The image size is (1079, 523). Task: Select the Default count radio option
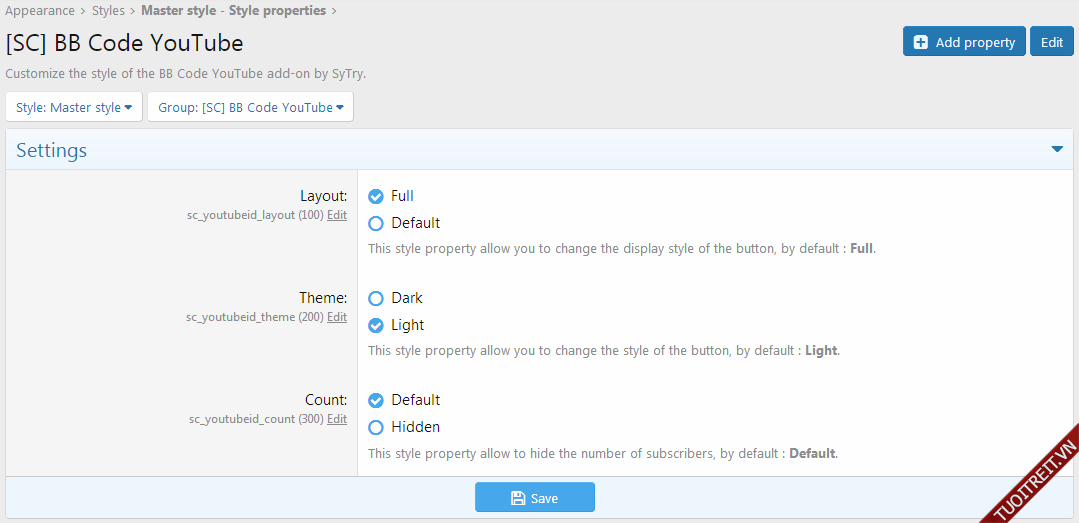(x=376, y=400)
